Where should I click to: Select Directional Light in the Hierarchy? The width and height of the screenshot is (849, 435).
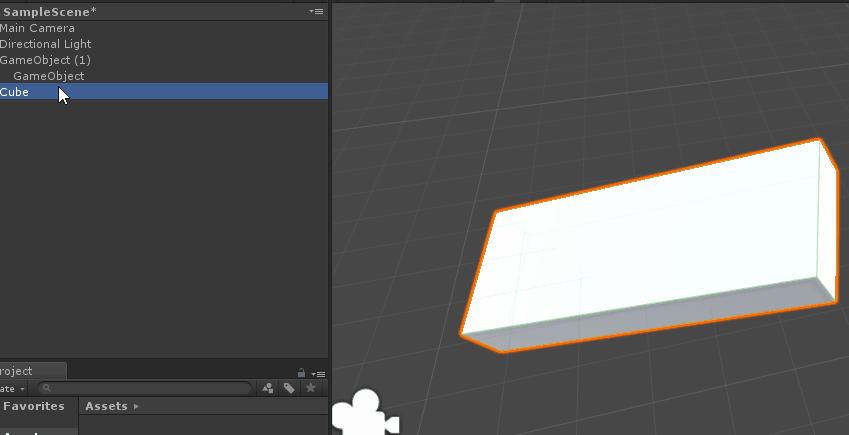pos(164,44)
